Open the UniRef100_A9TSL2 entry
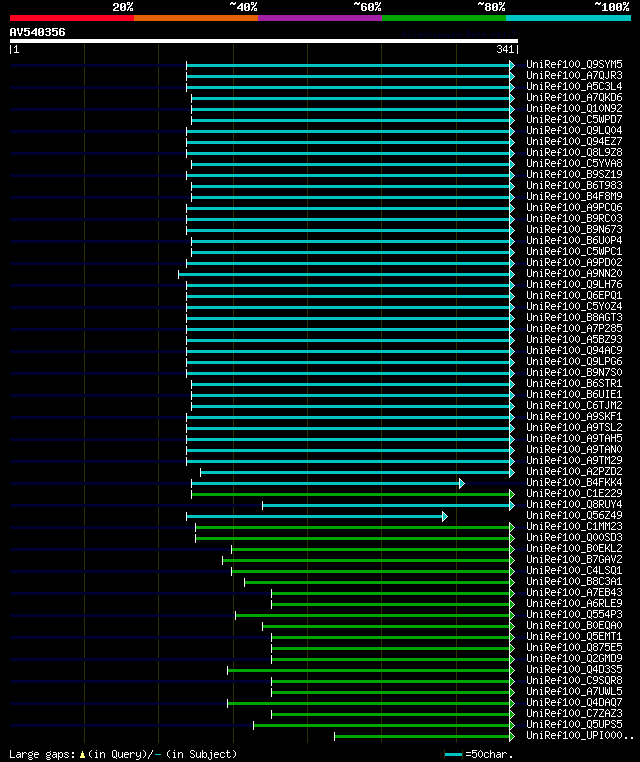Image resolution: width=640 pixels, height=762 pixels. pos(574,428)
